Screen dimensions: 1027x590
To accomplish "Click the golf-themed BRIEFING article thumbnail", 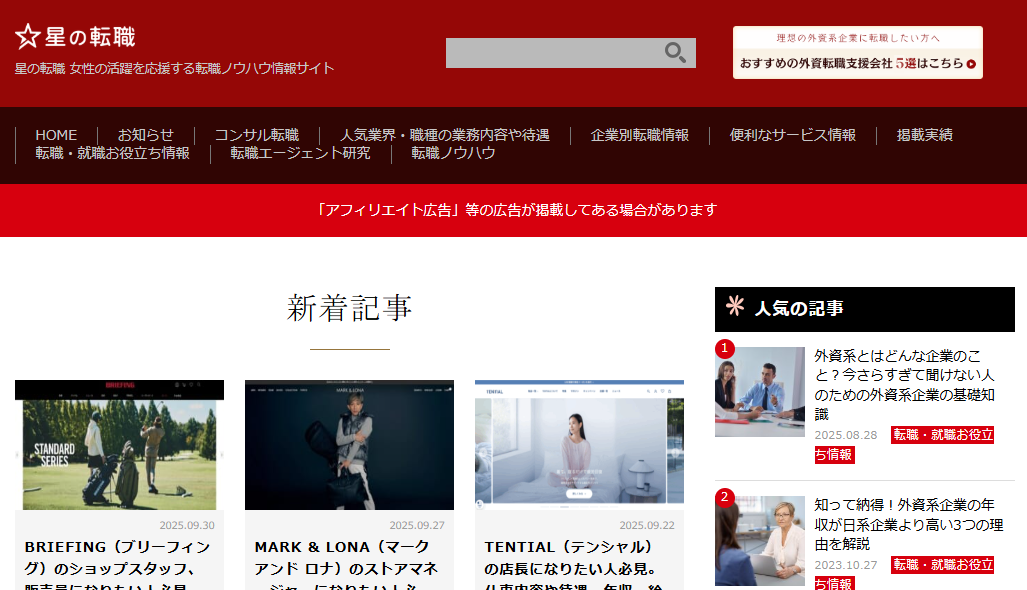I will tap(118, 444).
